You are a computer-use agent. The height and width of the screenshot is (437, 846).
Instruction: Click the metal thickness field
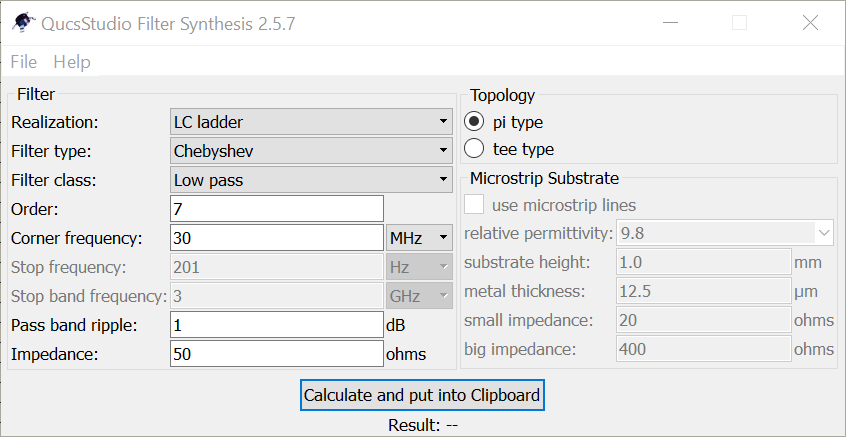click(704, 291)
